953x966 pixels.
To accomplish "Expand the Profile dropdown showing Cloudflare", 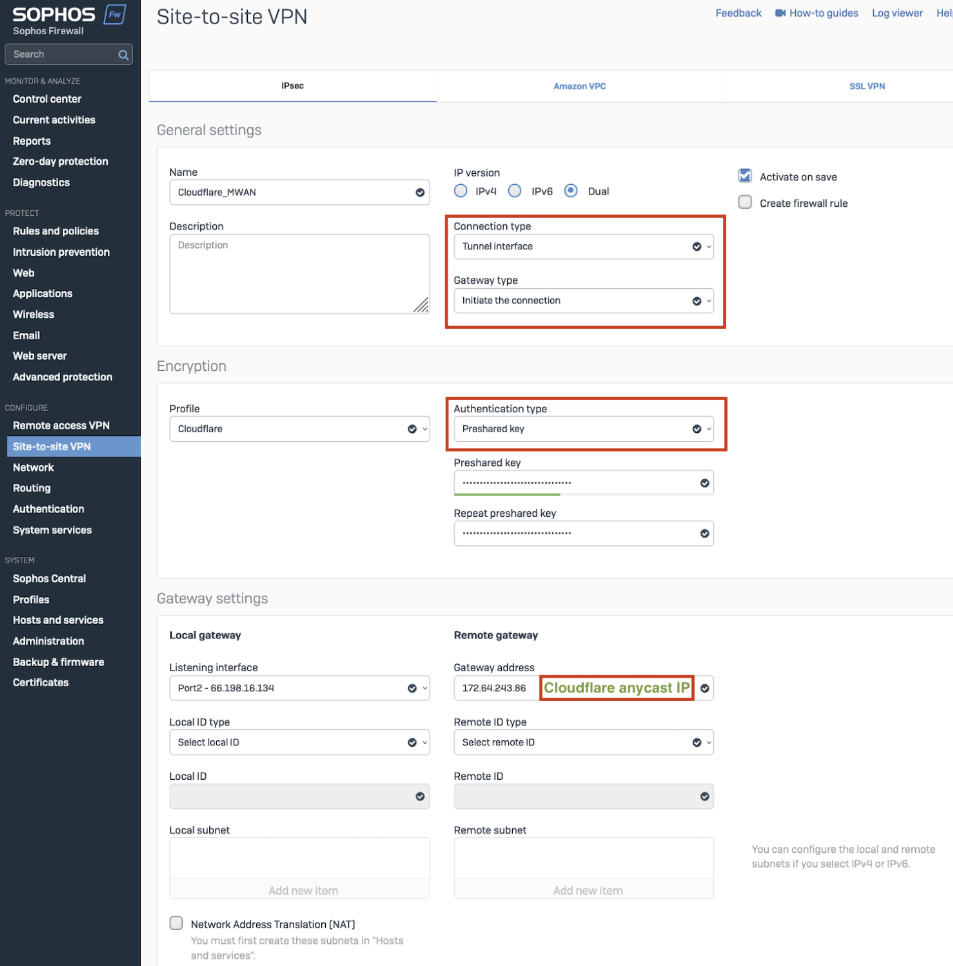I will point(299,429).
